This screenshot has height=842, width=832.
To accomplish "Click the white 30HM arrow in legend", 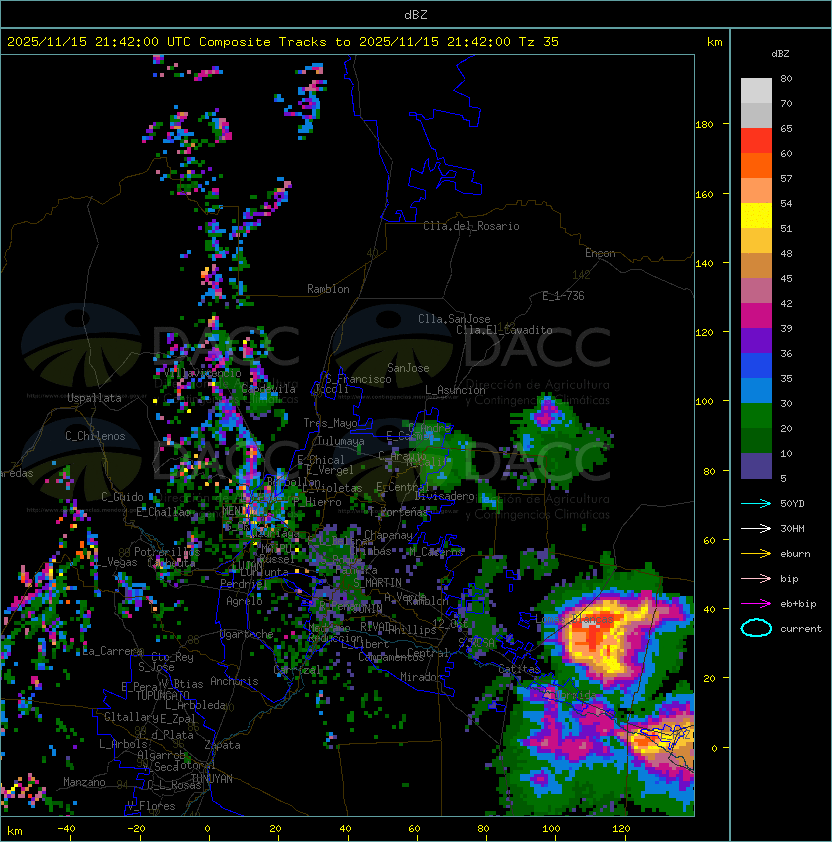I will tap(756, 528).
